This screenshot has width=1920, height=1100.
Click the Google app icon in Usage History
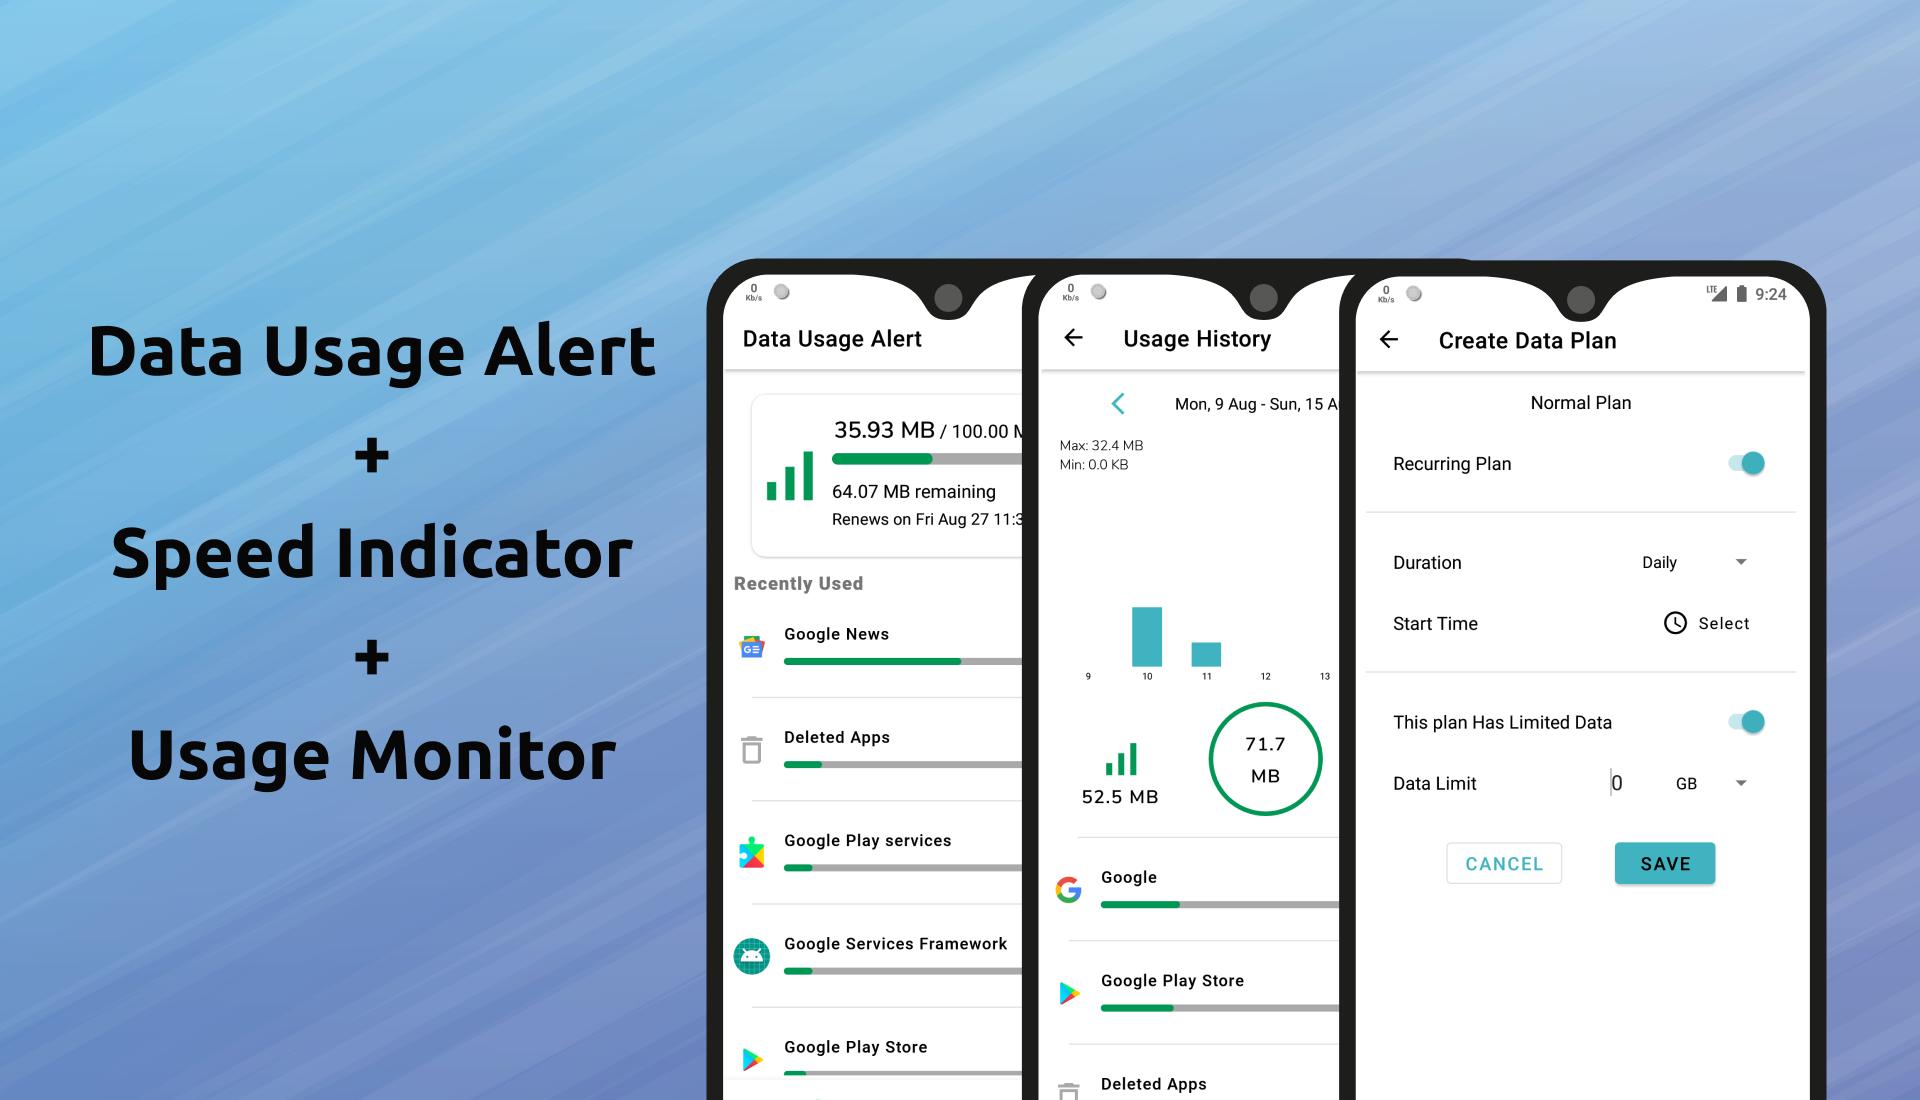click(x=1072, y=881)
